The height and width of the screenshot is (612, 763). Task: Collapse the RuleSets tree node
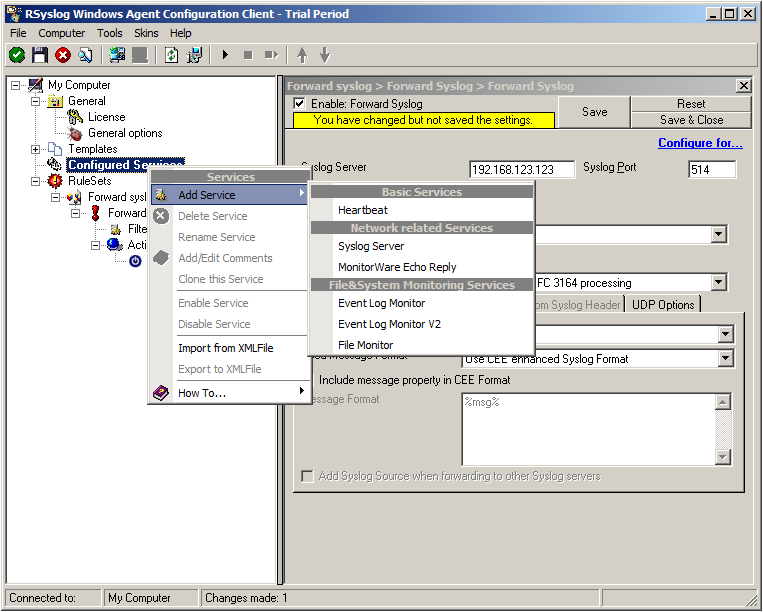pyautogui.click(x=36, y=181)
